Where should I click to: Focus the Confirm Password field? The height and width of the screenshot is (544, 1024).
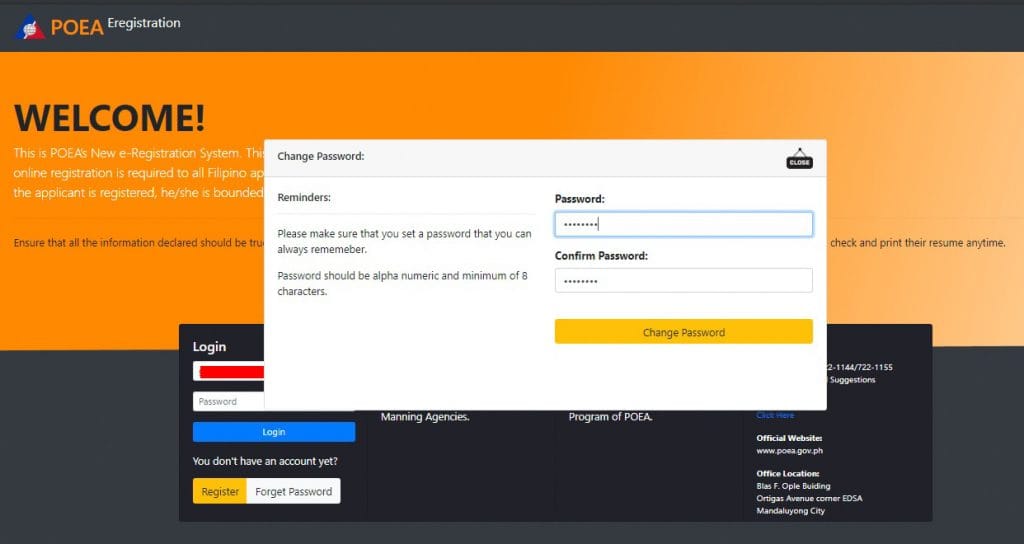684,281
